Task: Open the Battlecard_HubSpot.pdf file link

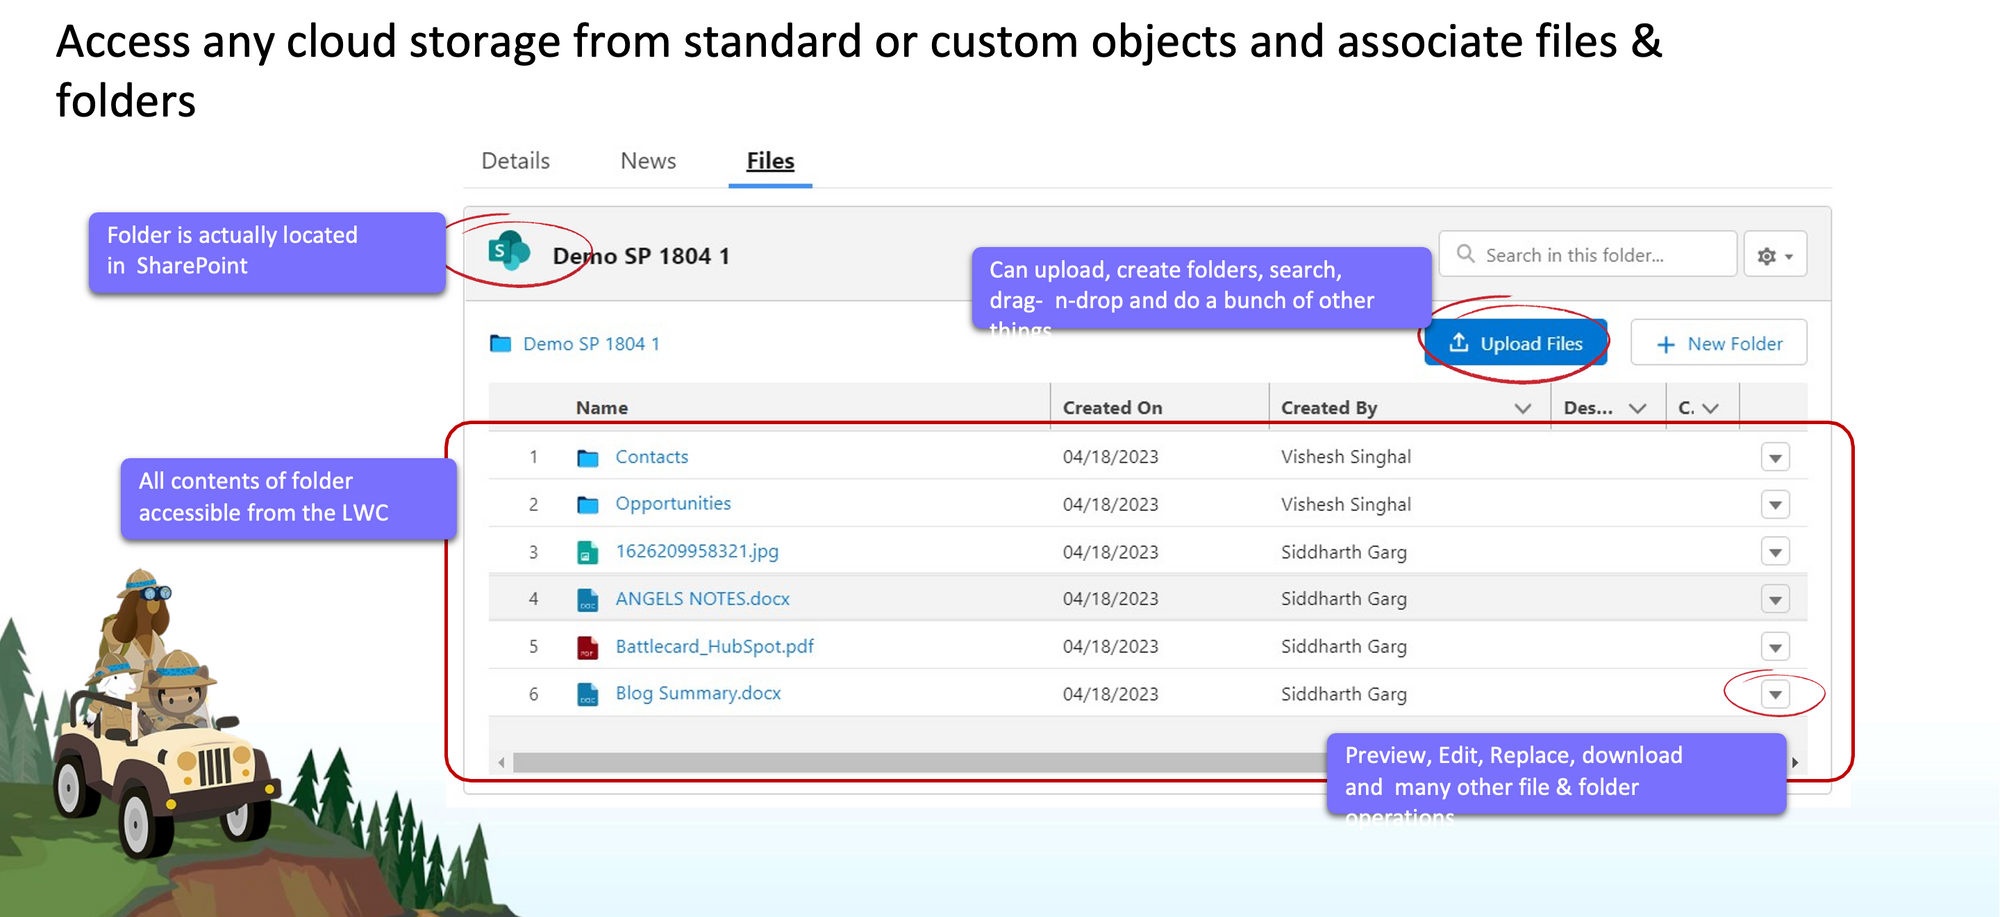Action: coord(714,647)
